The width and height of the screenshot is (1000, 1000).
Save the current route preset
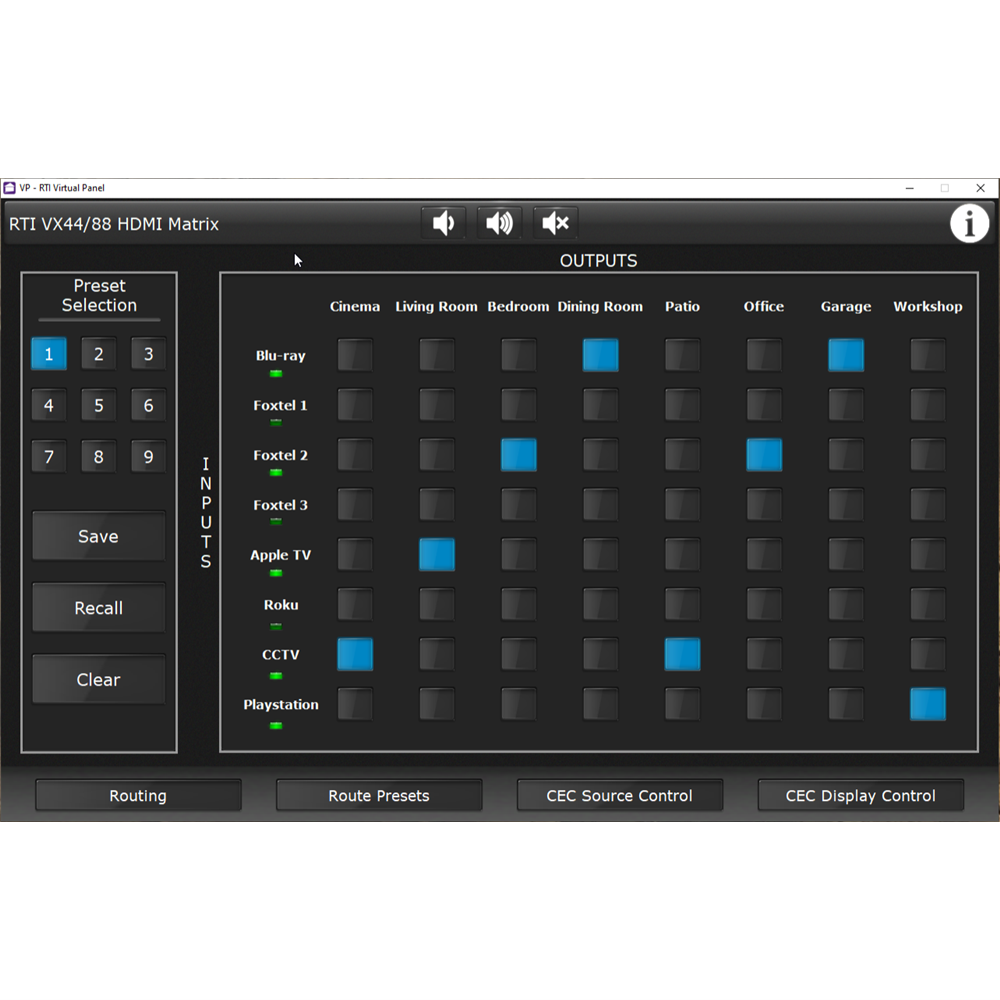(99, 537)
